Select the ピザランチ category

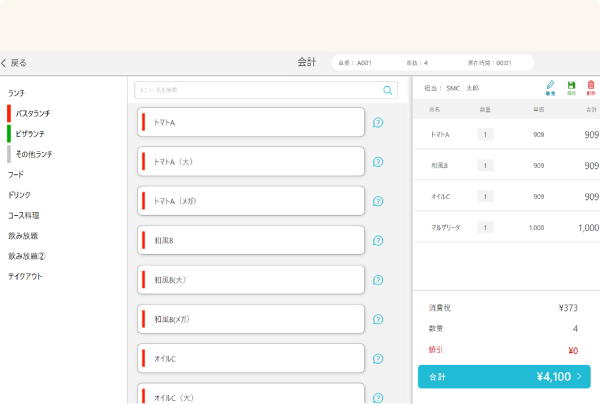click(x=30, y=133)
